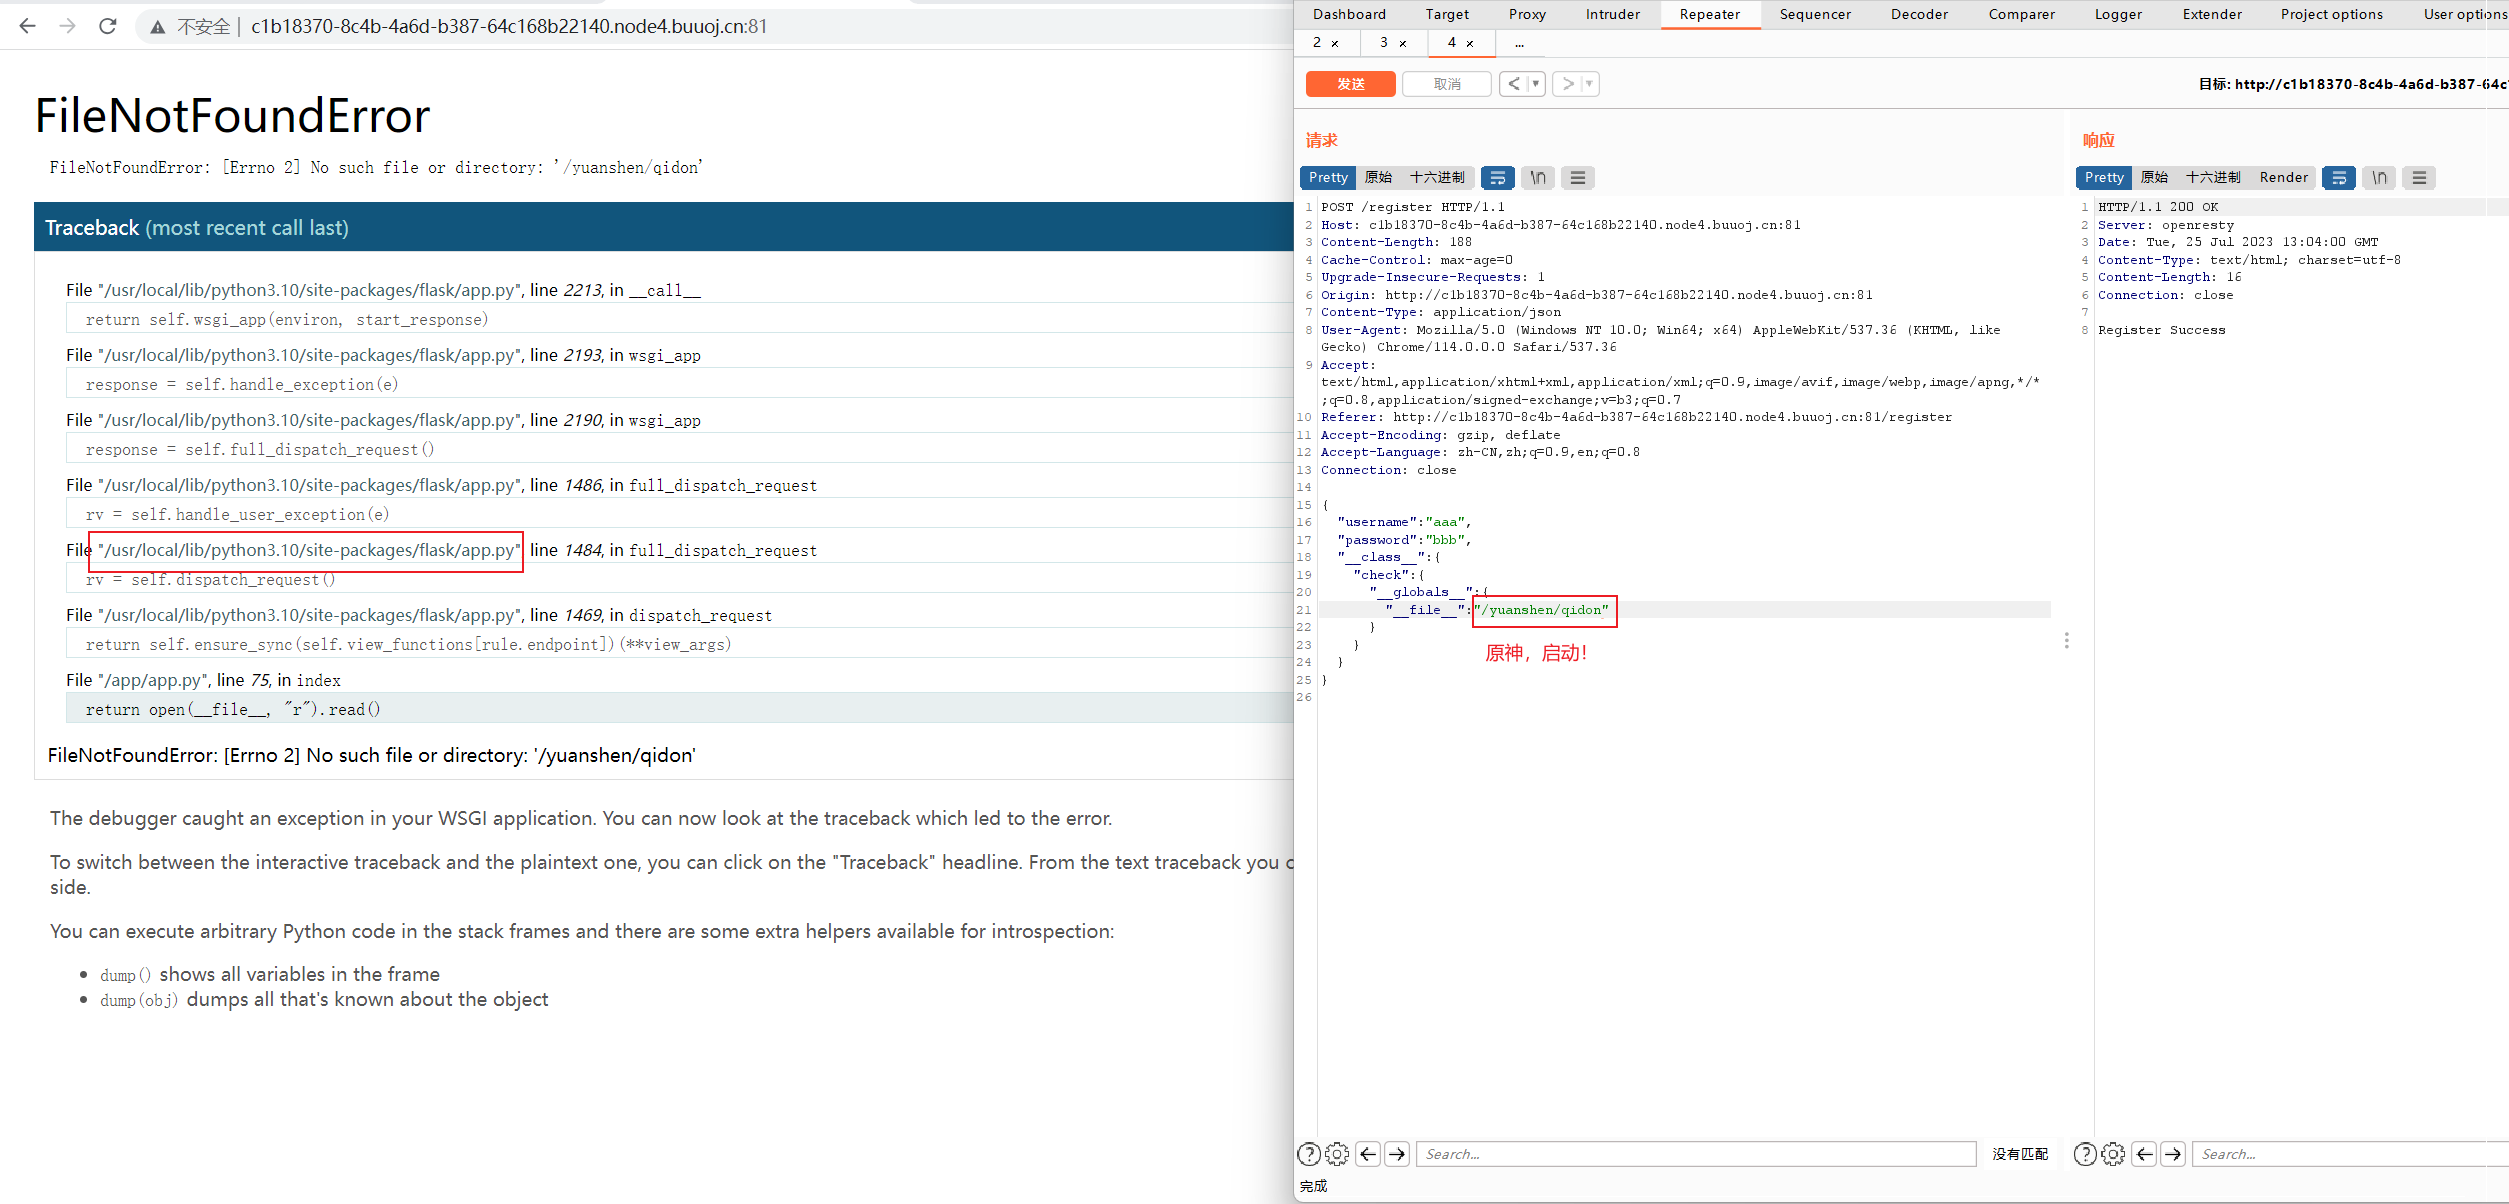Open the Logger tab

[x=2118, y=14]
